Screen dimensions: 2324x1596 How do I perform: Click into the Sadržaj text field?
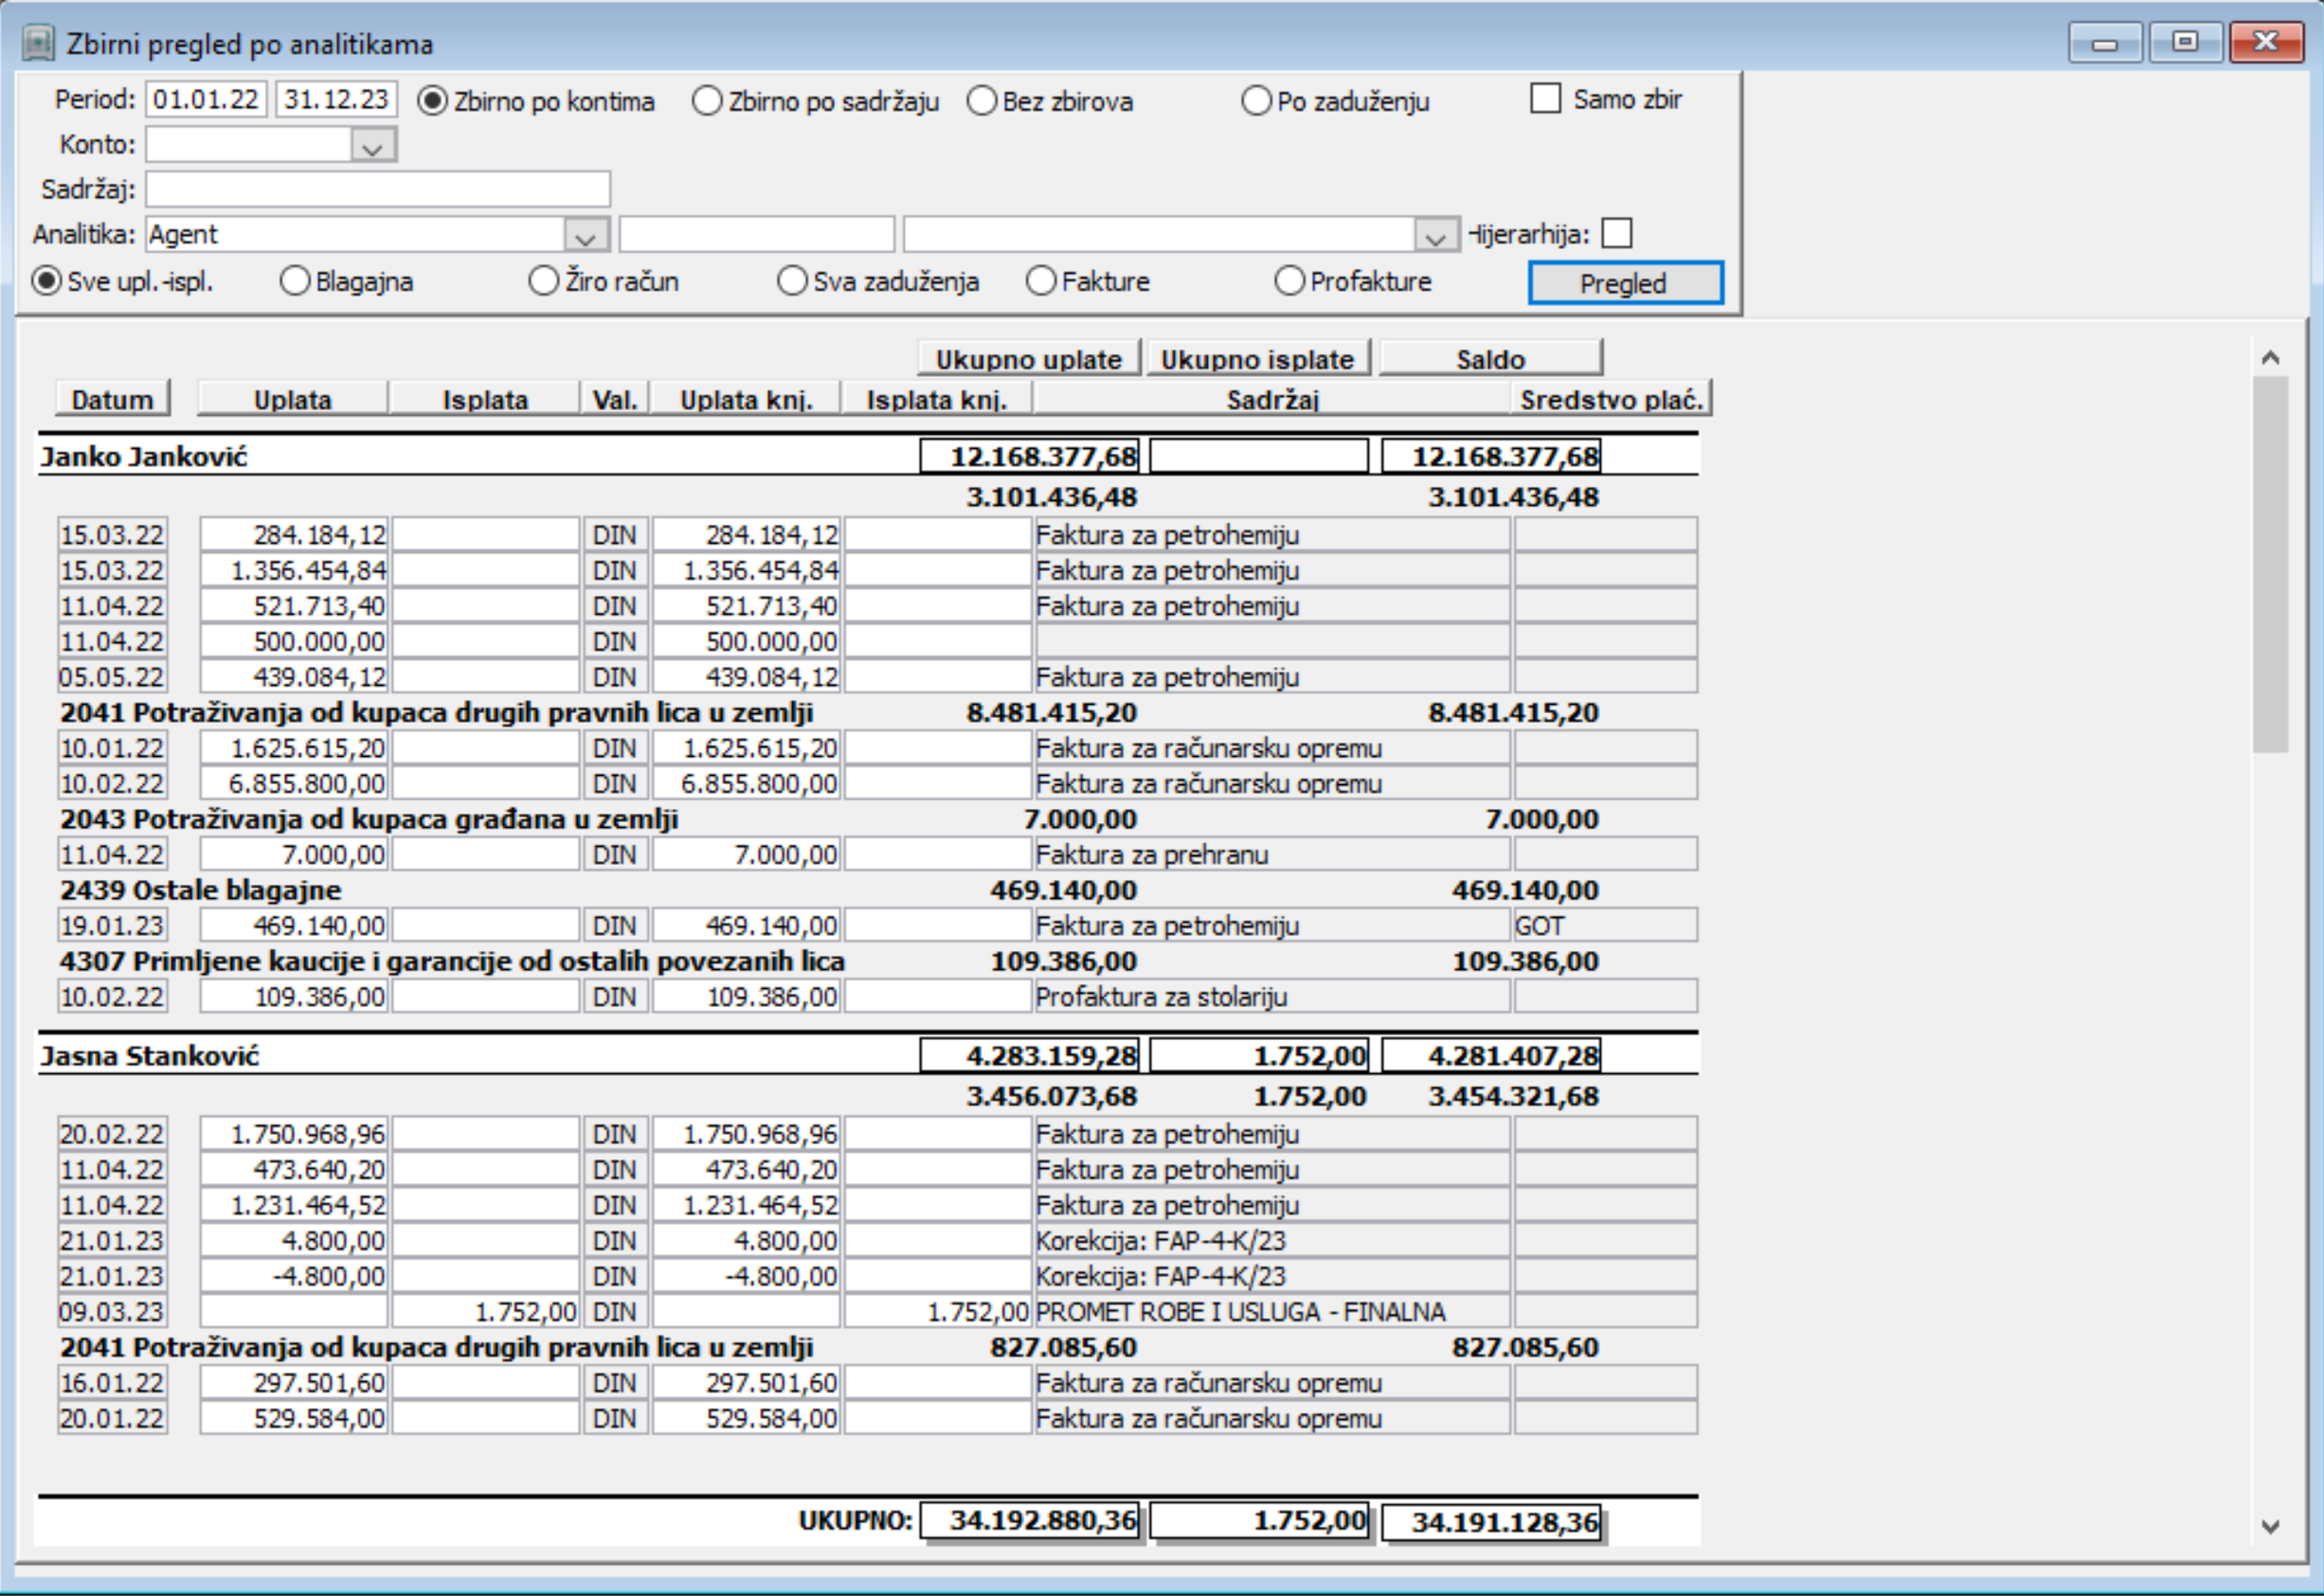click(x=378, y=189)
